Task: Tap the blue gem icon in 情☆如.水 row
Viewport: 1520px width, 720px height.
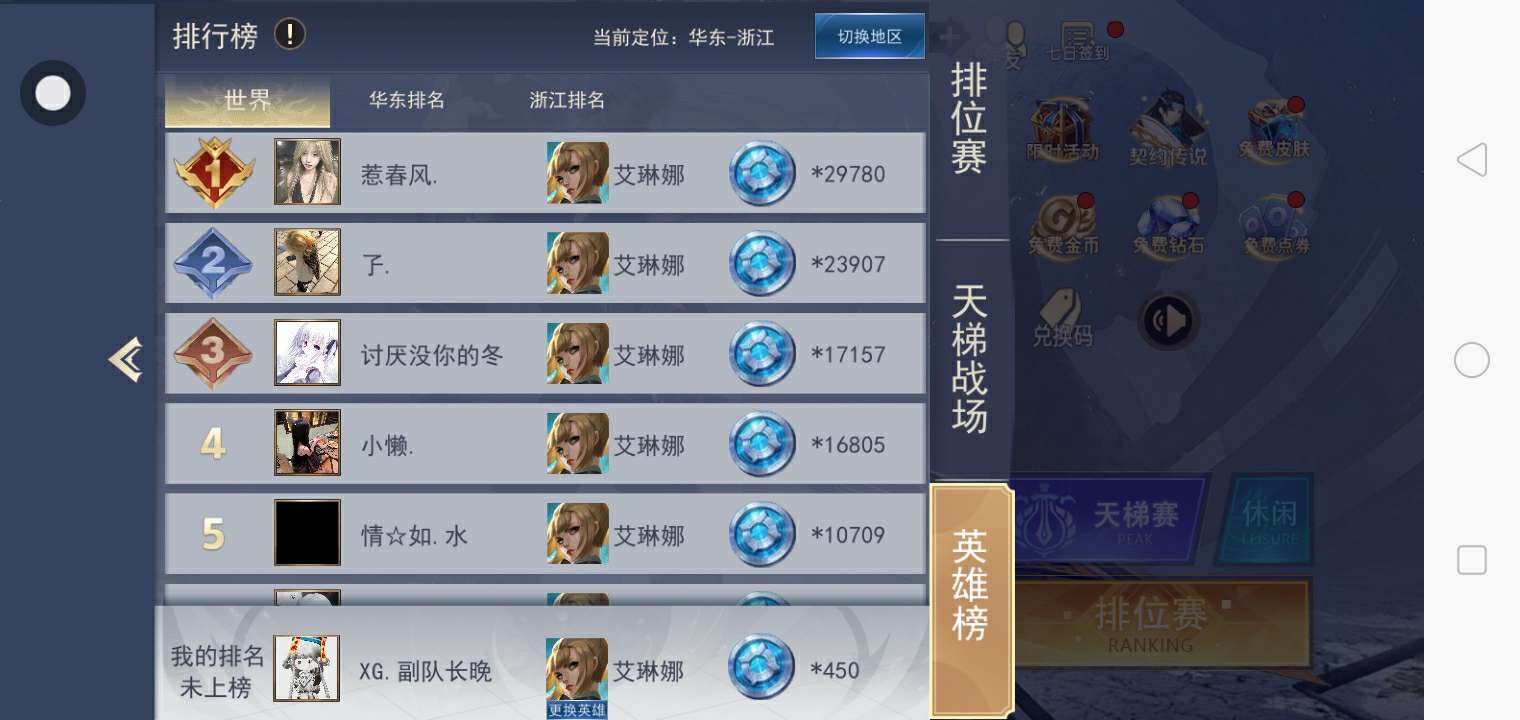Action: [762, 534]
